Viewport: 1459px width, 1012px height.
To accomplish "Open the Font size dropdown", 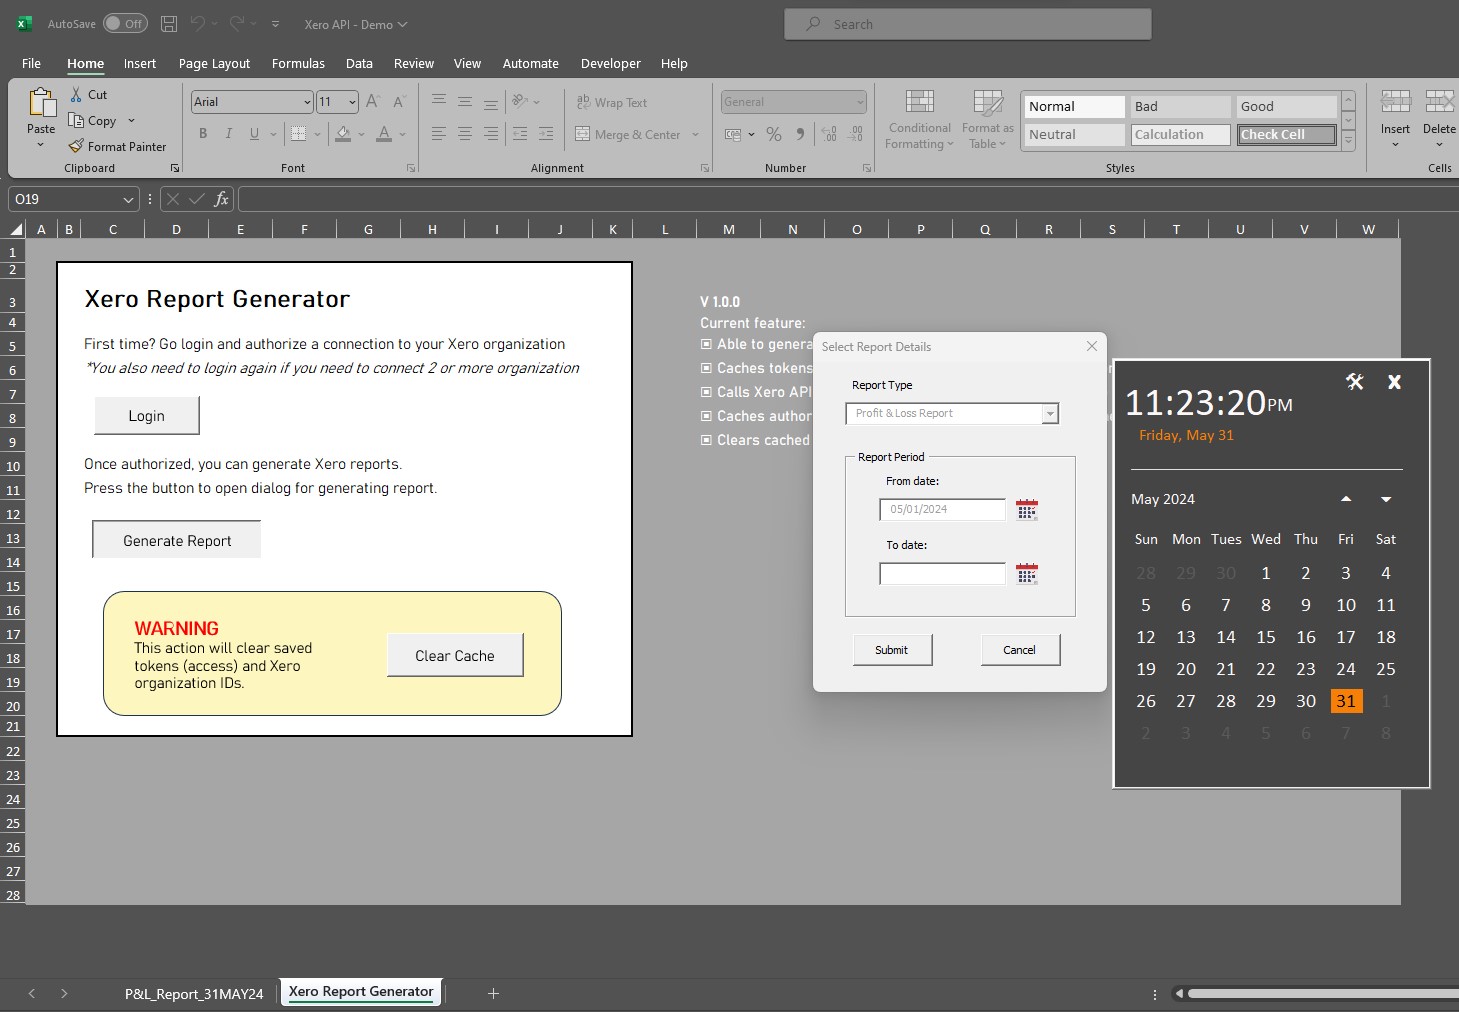I will click(x=352, y=102).
